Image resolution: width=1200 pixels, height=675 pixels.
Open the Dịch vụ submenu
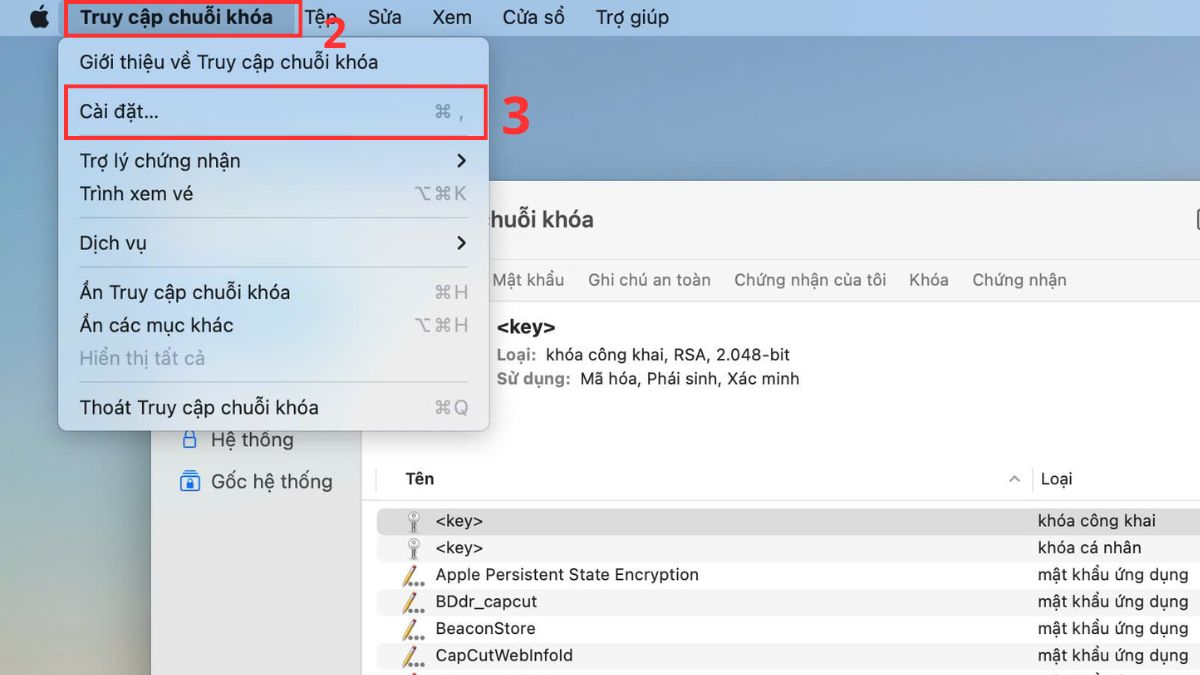coord(113,243)
